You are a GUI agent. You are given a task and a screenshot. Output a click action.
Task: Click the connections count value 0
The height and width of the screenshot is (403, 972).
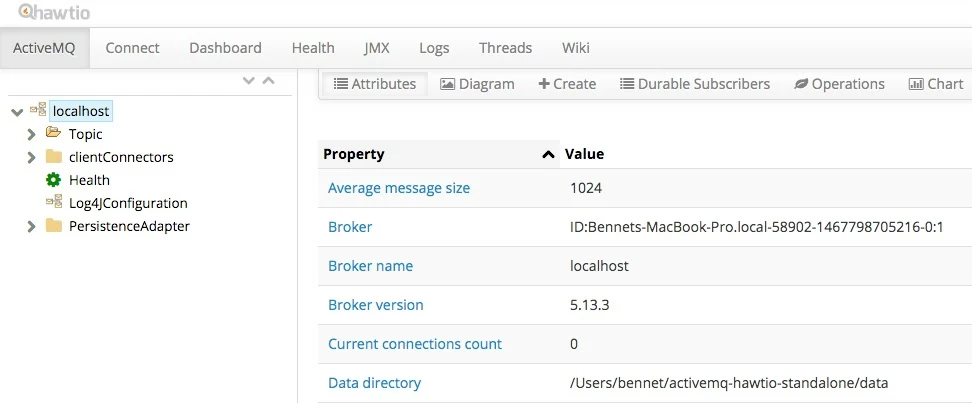tap(573, 344)
